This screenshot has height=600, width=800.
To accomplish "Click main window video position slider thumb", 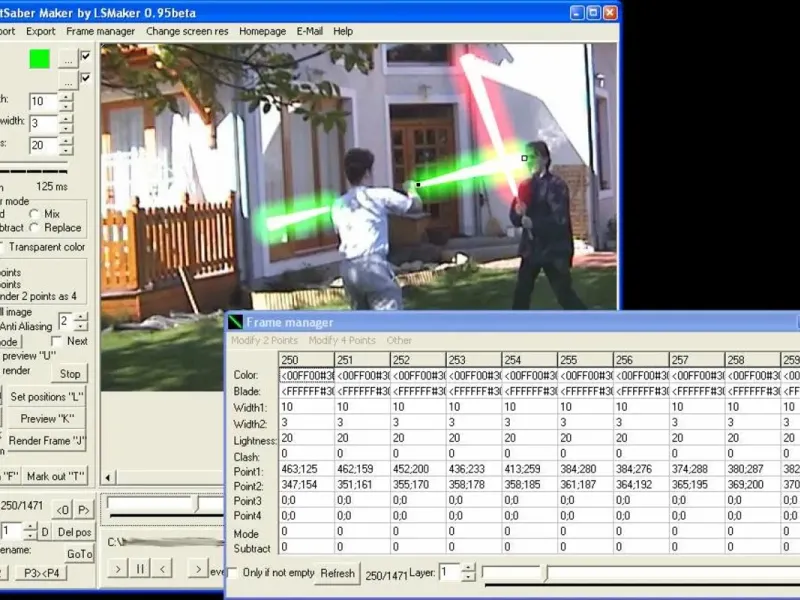I will [x=197, y=504].
